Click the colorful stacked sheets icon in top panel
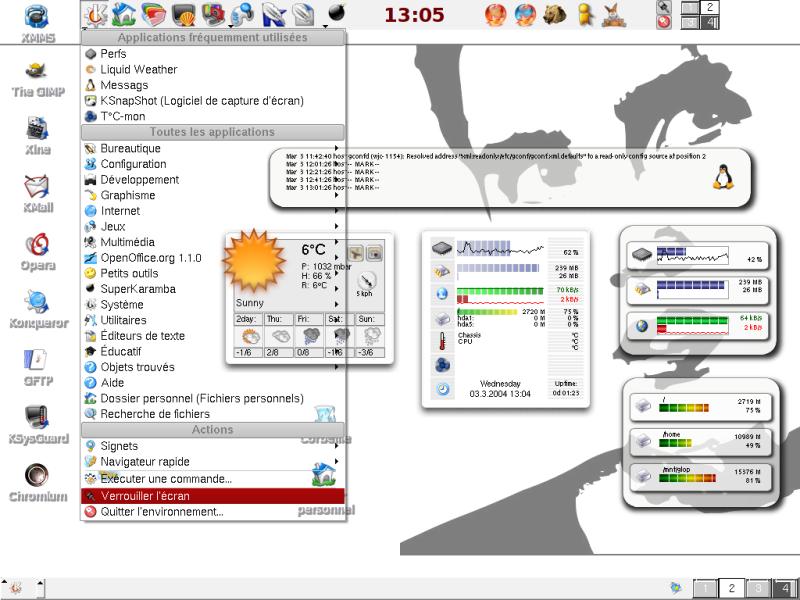Image resolution: width=800 pixels, height=600 pixels. [153, 14]
